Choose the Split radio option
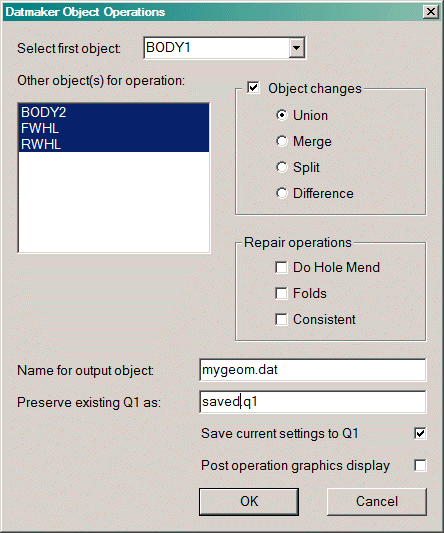The image size is (444, 533). click(282, 167)
